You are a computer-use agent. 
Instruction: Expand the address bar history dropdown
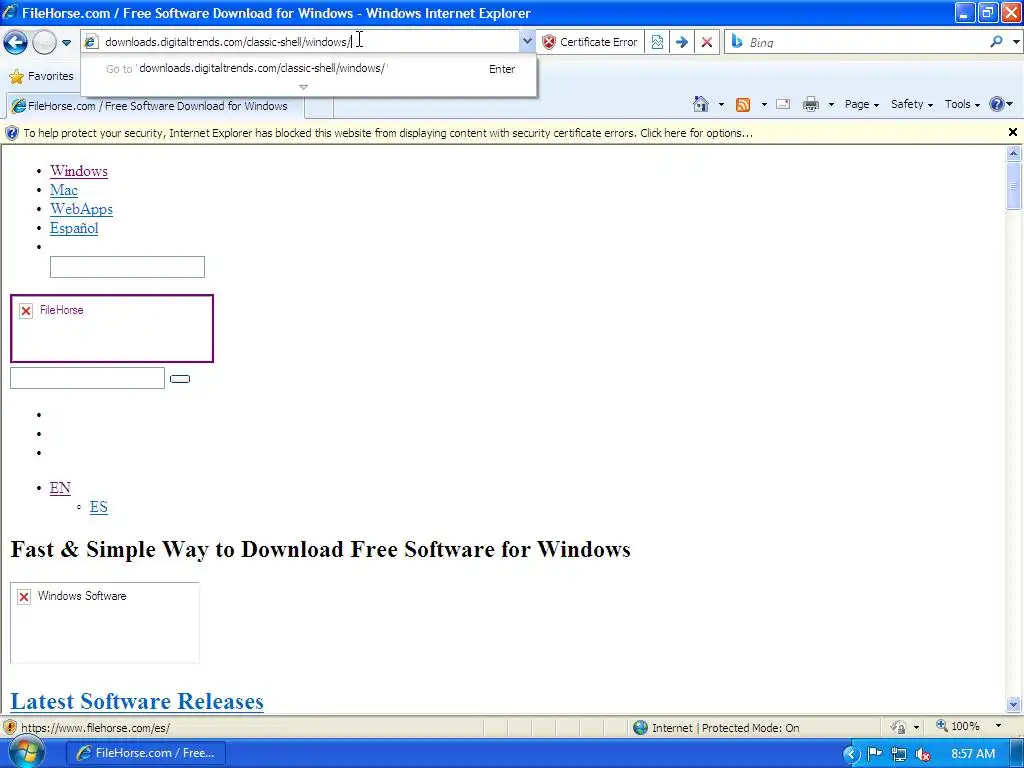click(526, 42)
